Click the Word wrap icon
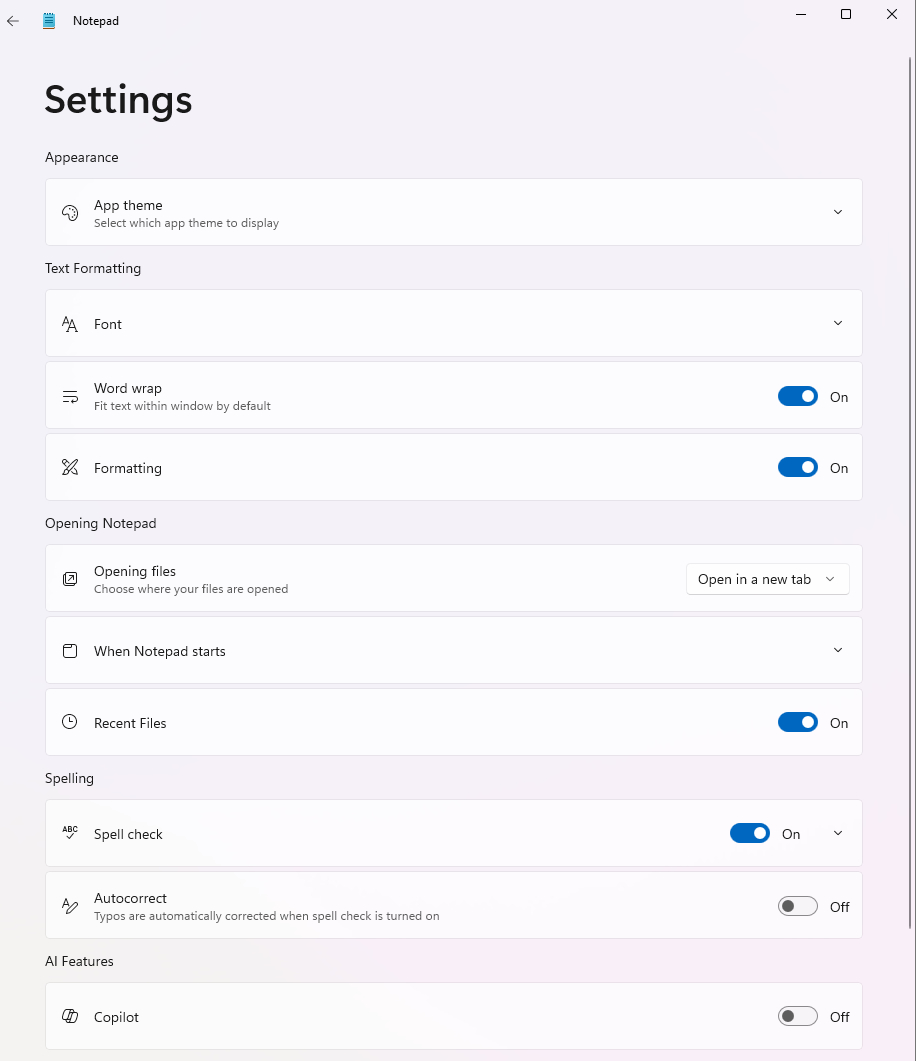The image size is (916, 1061). pyautogui.click(x=70, y=397)
